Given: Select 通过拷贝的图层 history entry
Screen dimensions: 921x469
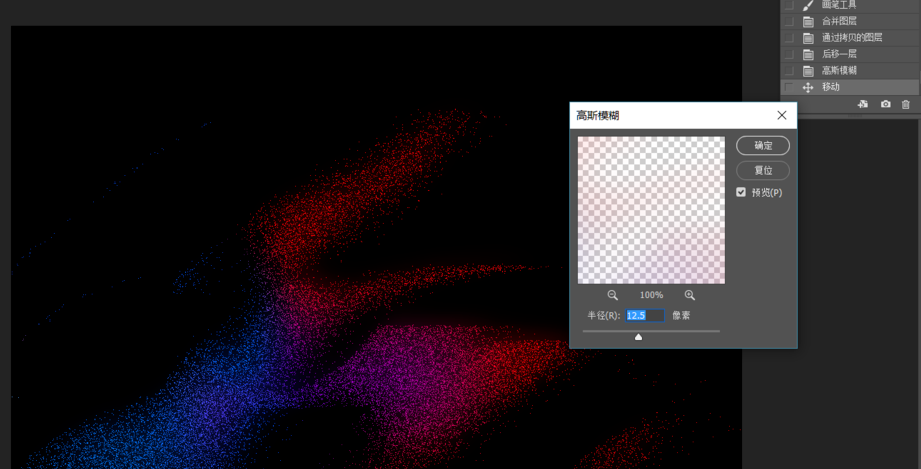Looking at the screenshot, I should pyautogui.click(x=851, y=38).
